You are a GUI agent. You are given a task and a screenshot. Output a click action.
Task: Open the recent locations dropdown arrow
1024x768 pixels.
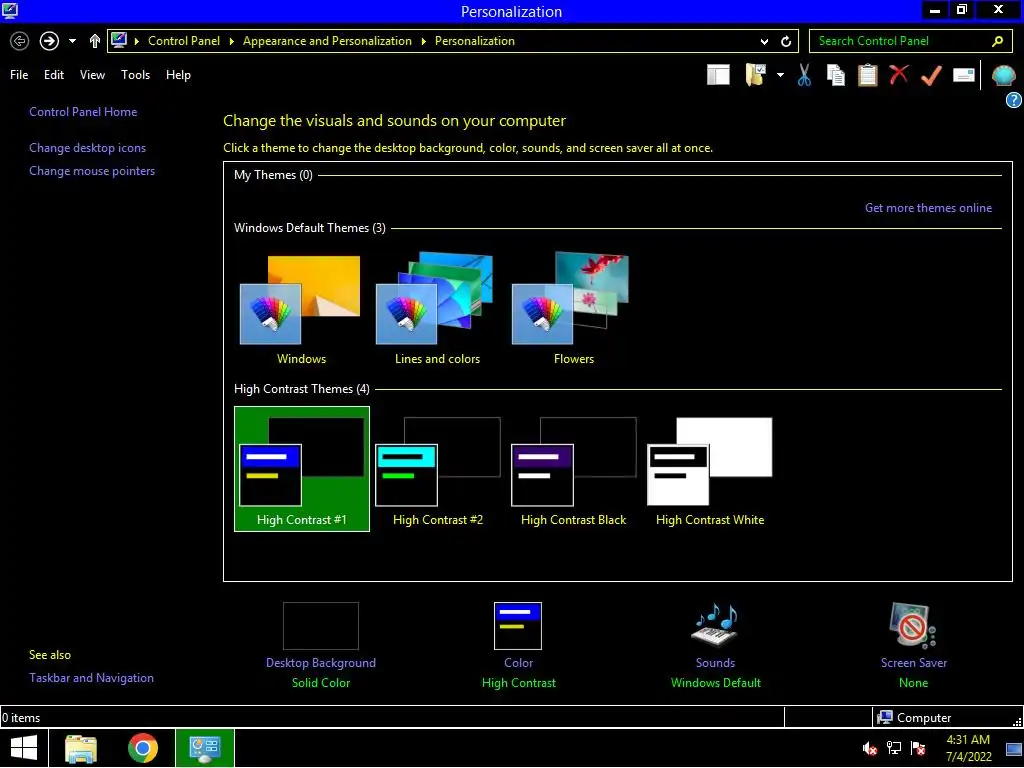(72, 41)
